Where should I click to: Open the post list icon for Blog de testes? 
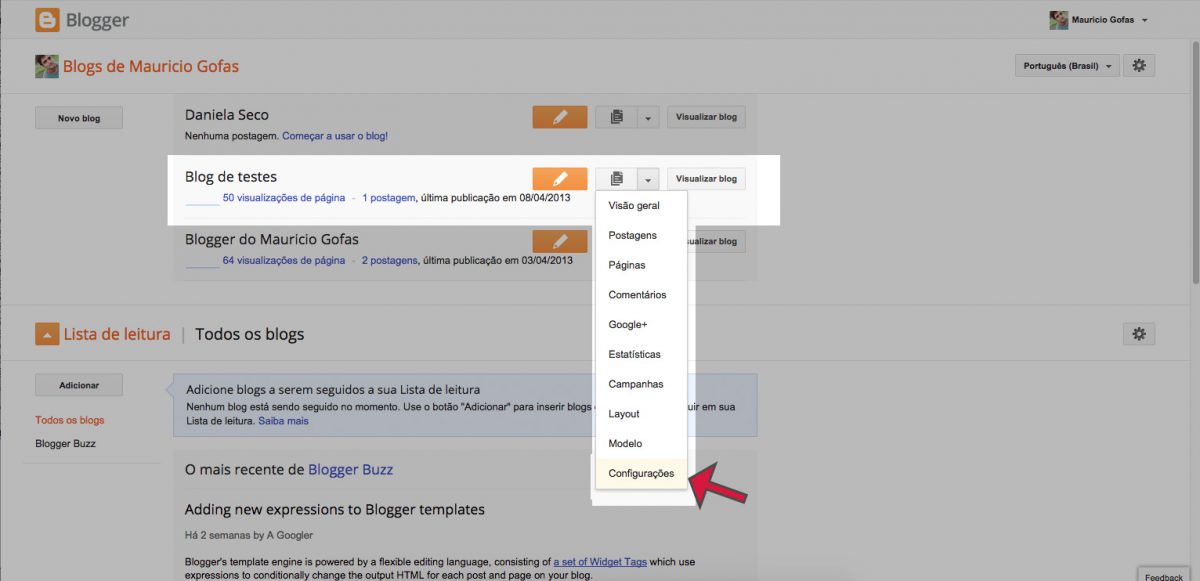(617, 179)
